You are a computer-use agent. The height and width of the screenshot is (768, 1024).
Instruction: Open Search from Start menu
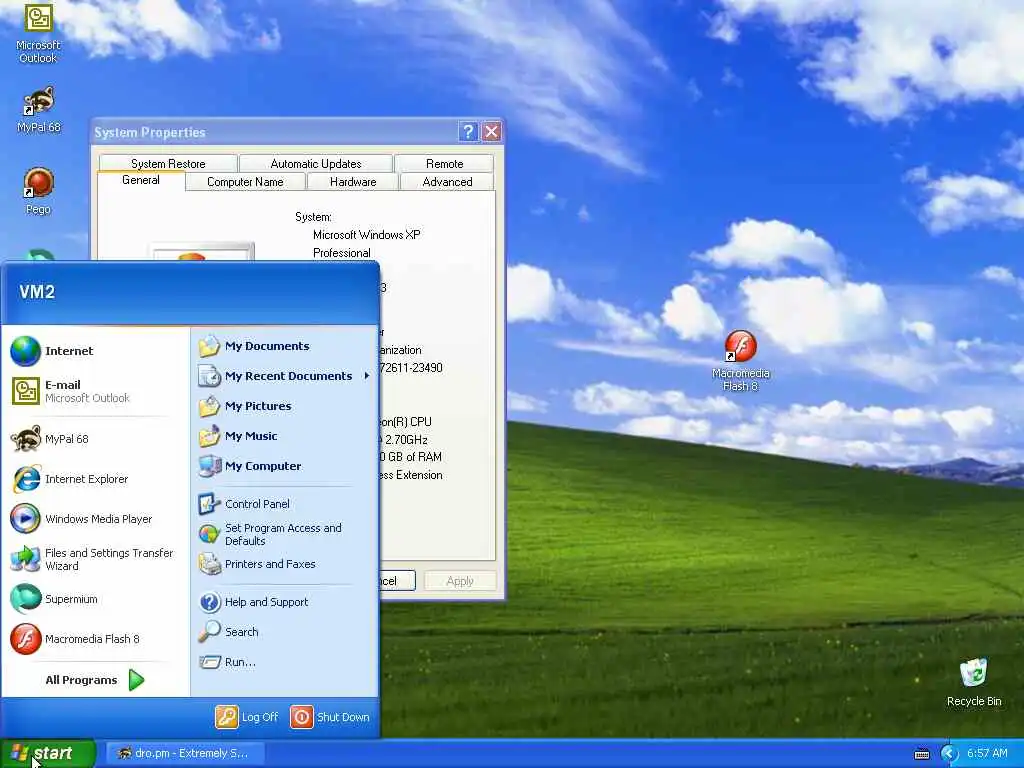pyautogui.click(x=285, y=632)
